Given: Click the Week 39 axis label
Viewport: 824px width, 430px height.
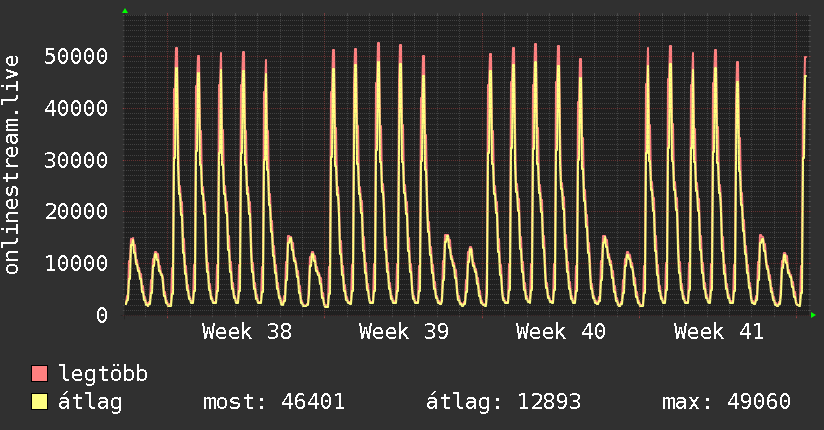Looking at the screenshot, I should tap(404, 332).
